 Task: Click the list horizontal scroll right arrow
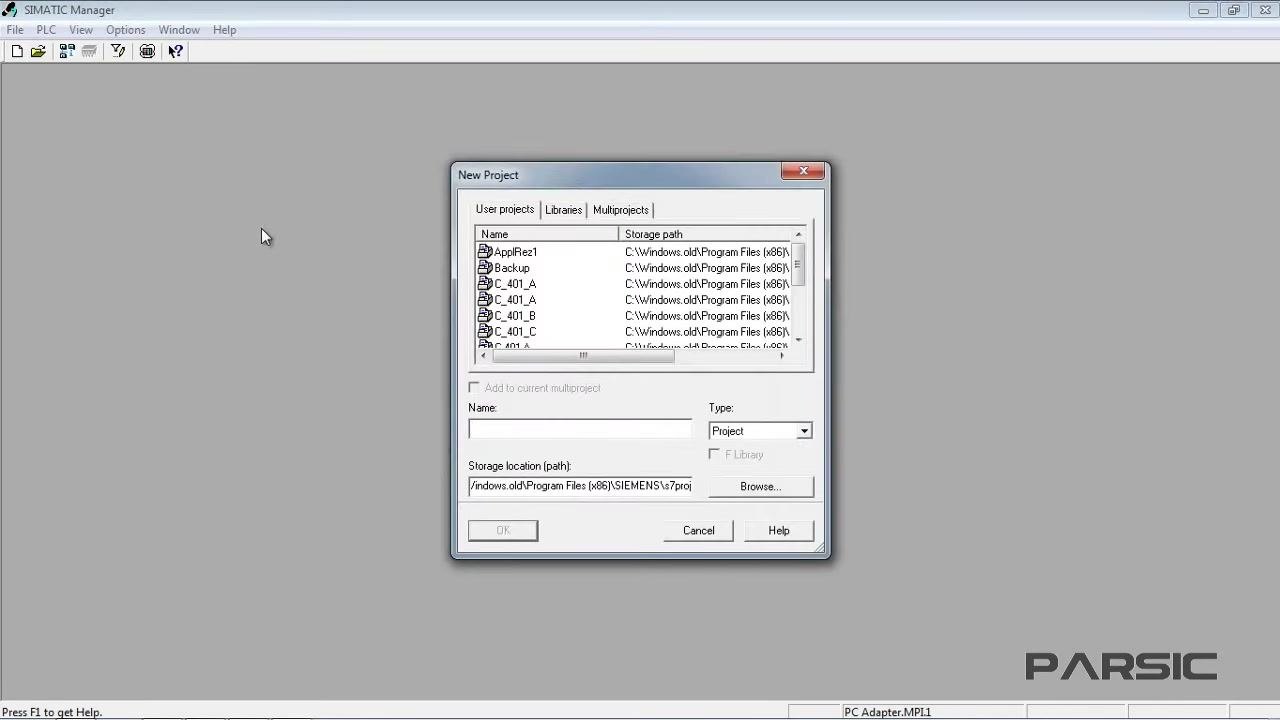pos(782,355)
